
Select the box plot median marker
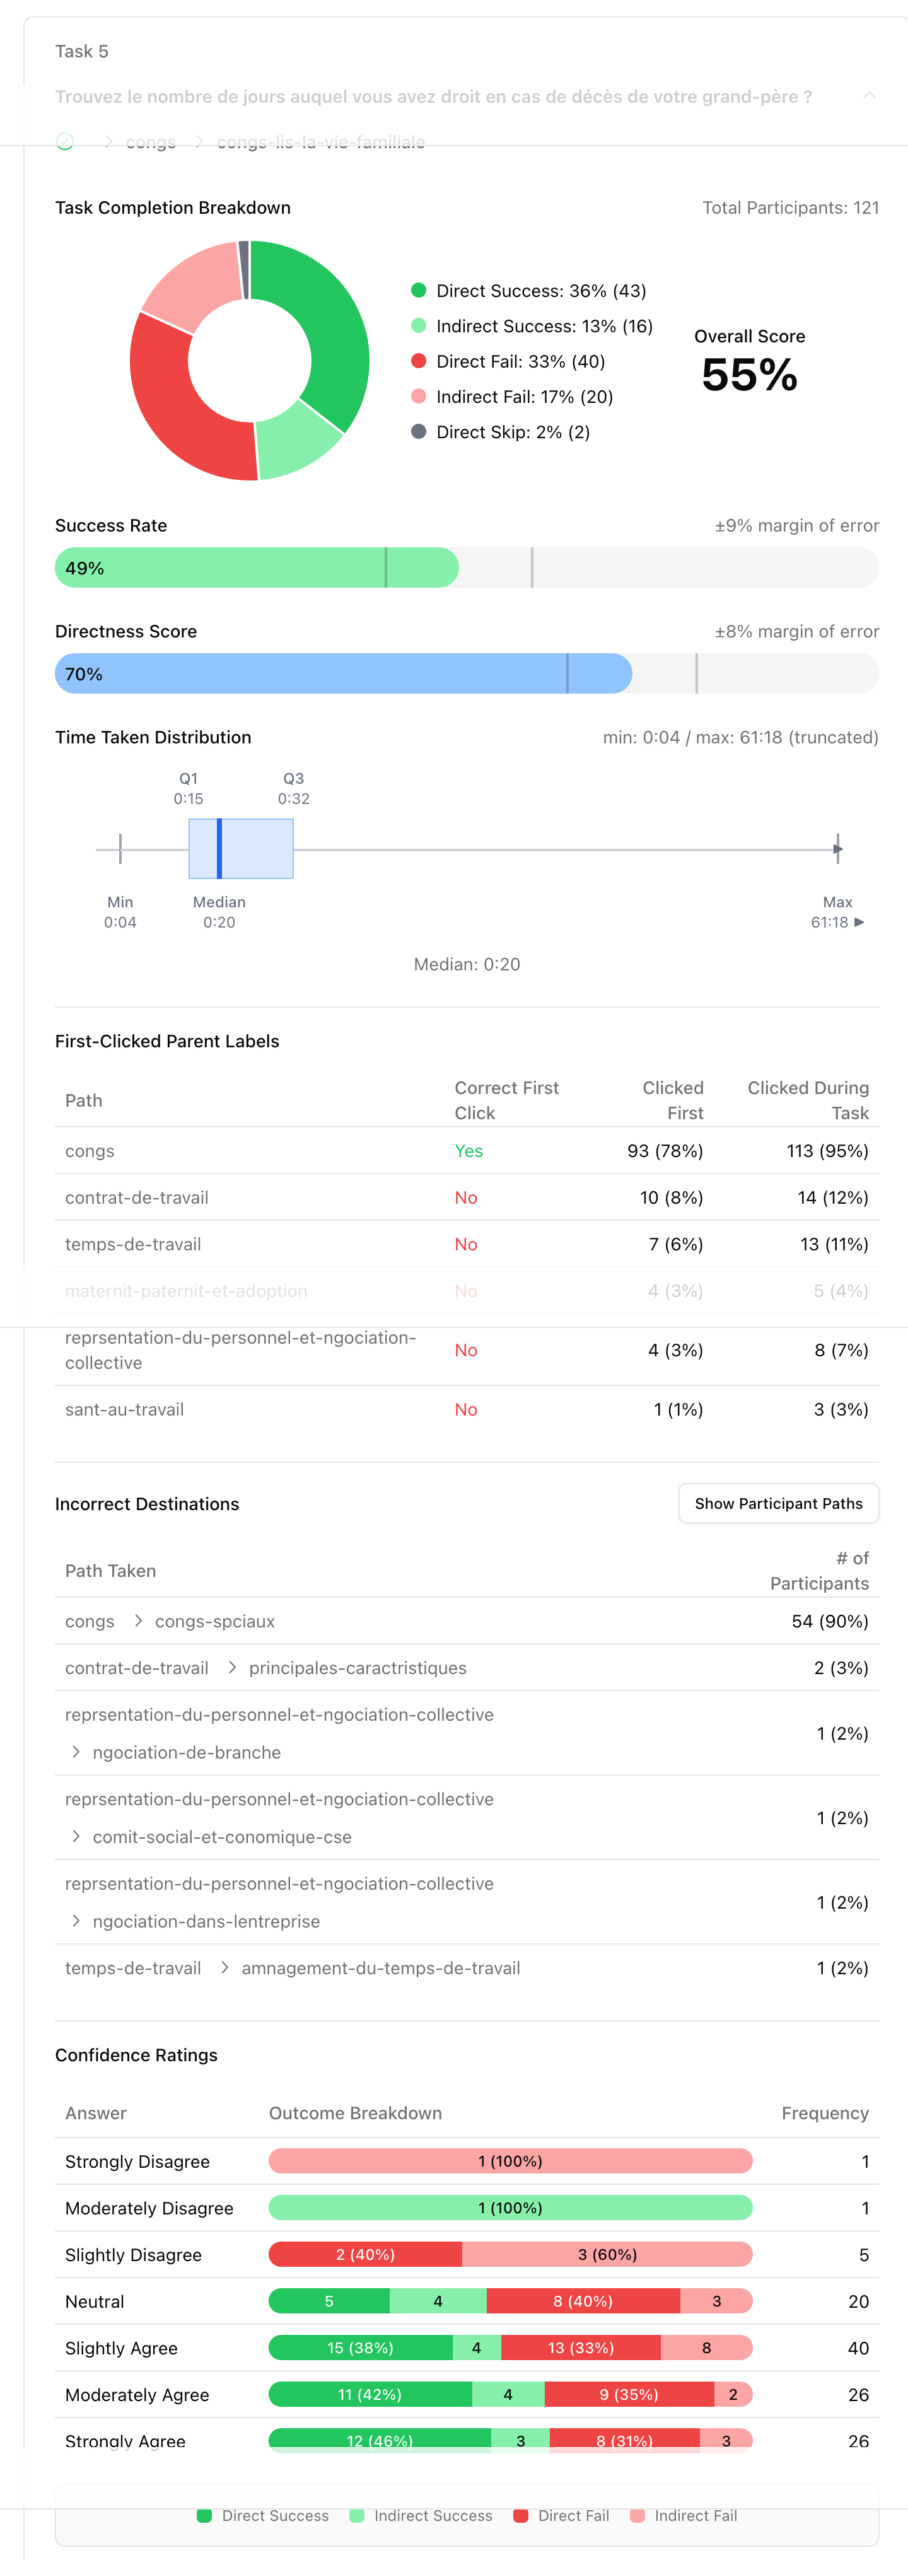pyautogui.click(x=219, y=849)
